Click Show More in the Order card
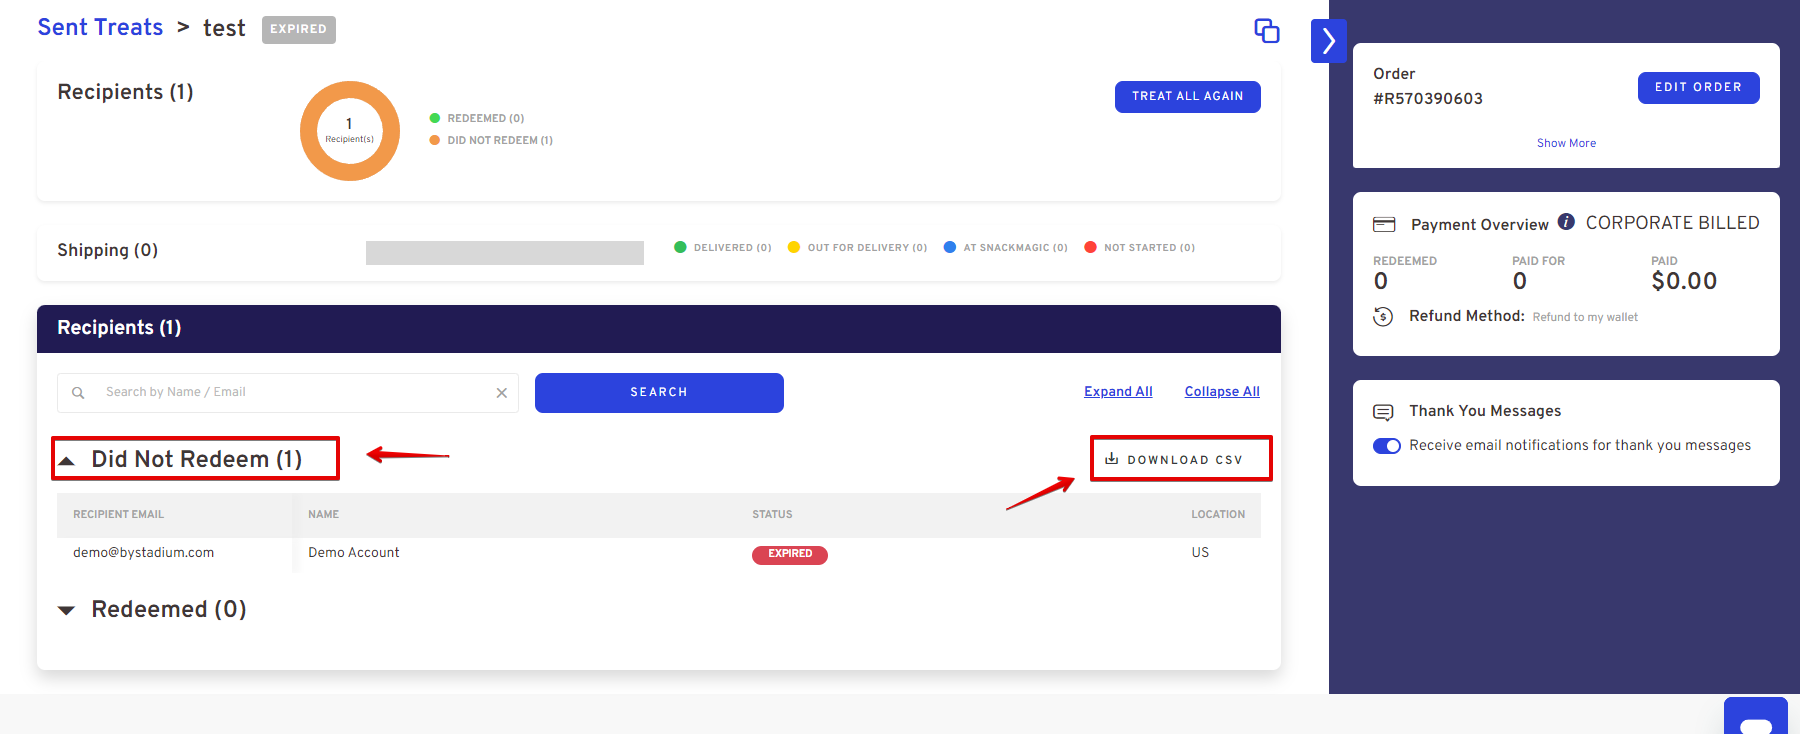This screenshot has width=1800, height=734. (1566, 143)
